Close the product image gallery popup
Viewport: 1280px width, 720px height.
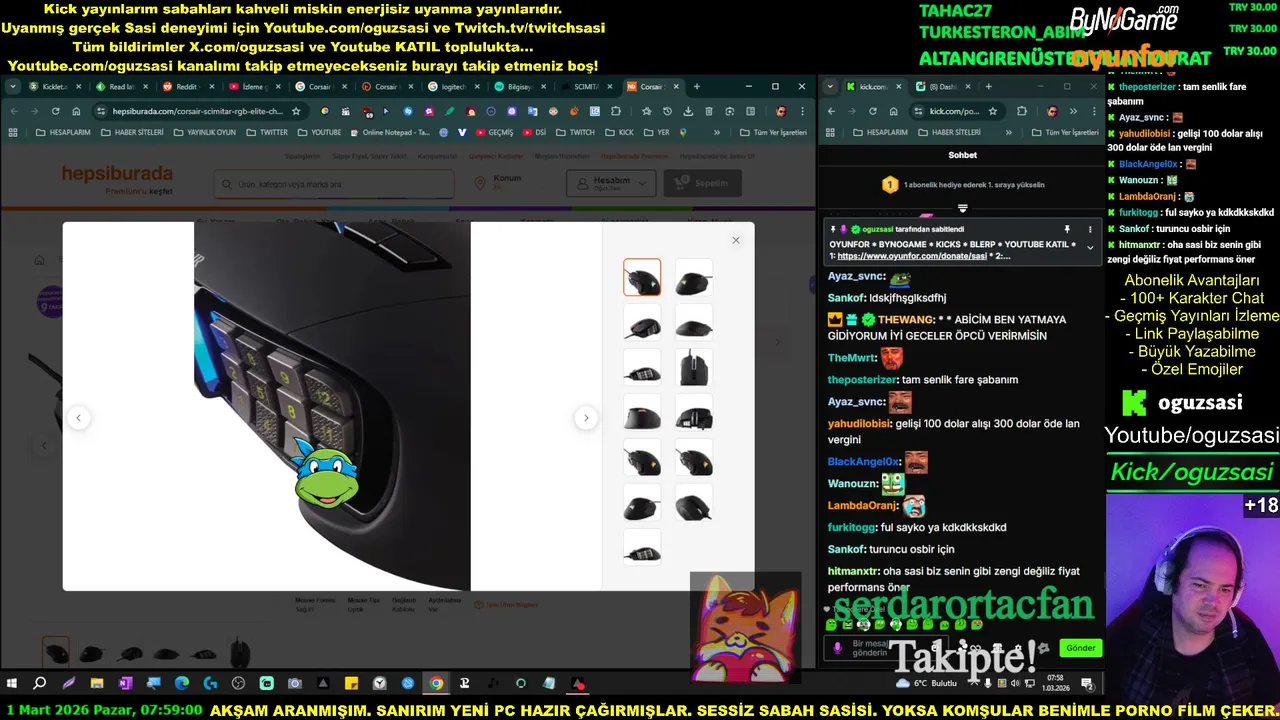tap(736, 240)
